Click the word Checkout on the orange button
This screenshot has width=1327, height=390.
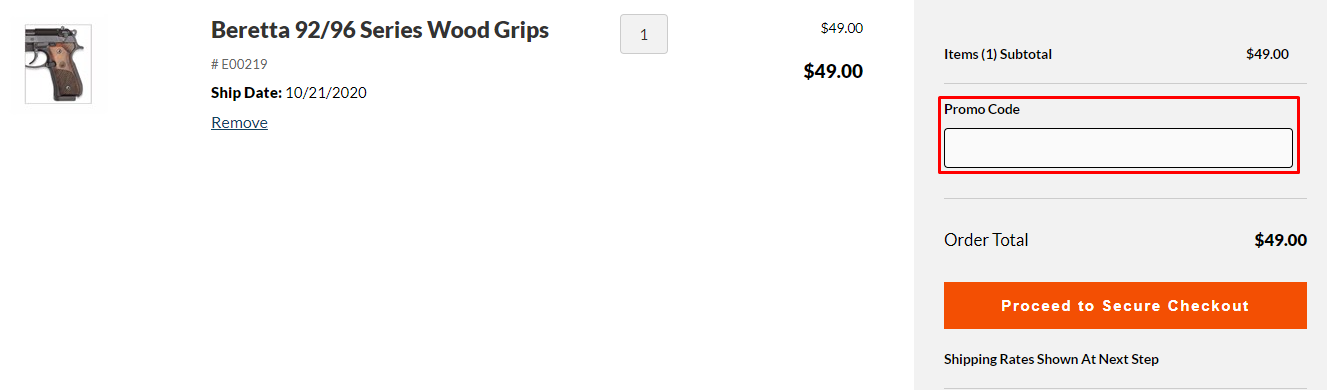point(1210,306)
